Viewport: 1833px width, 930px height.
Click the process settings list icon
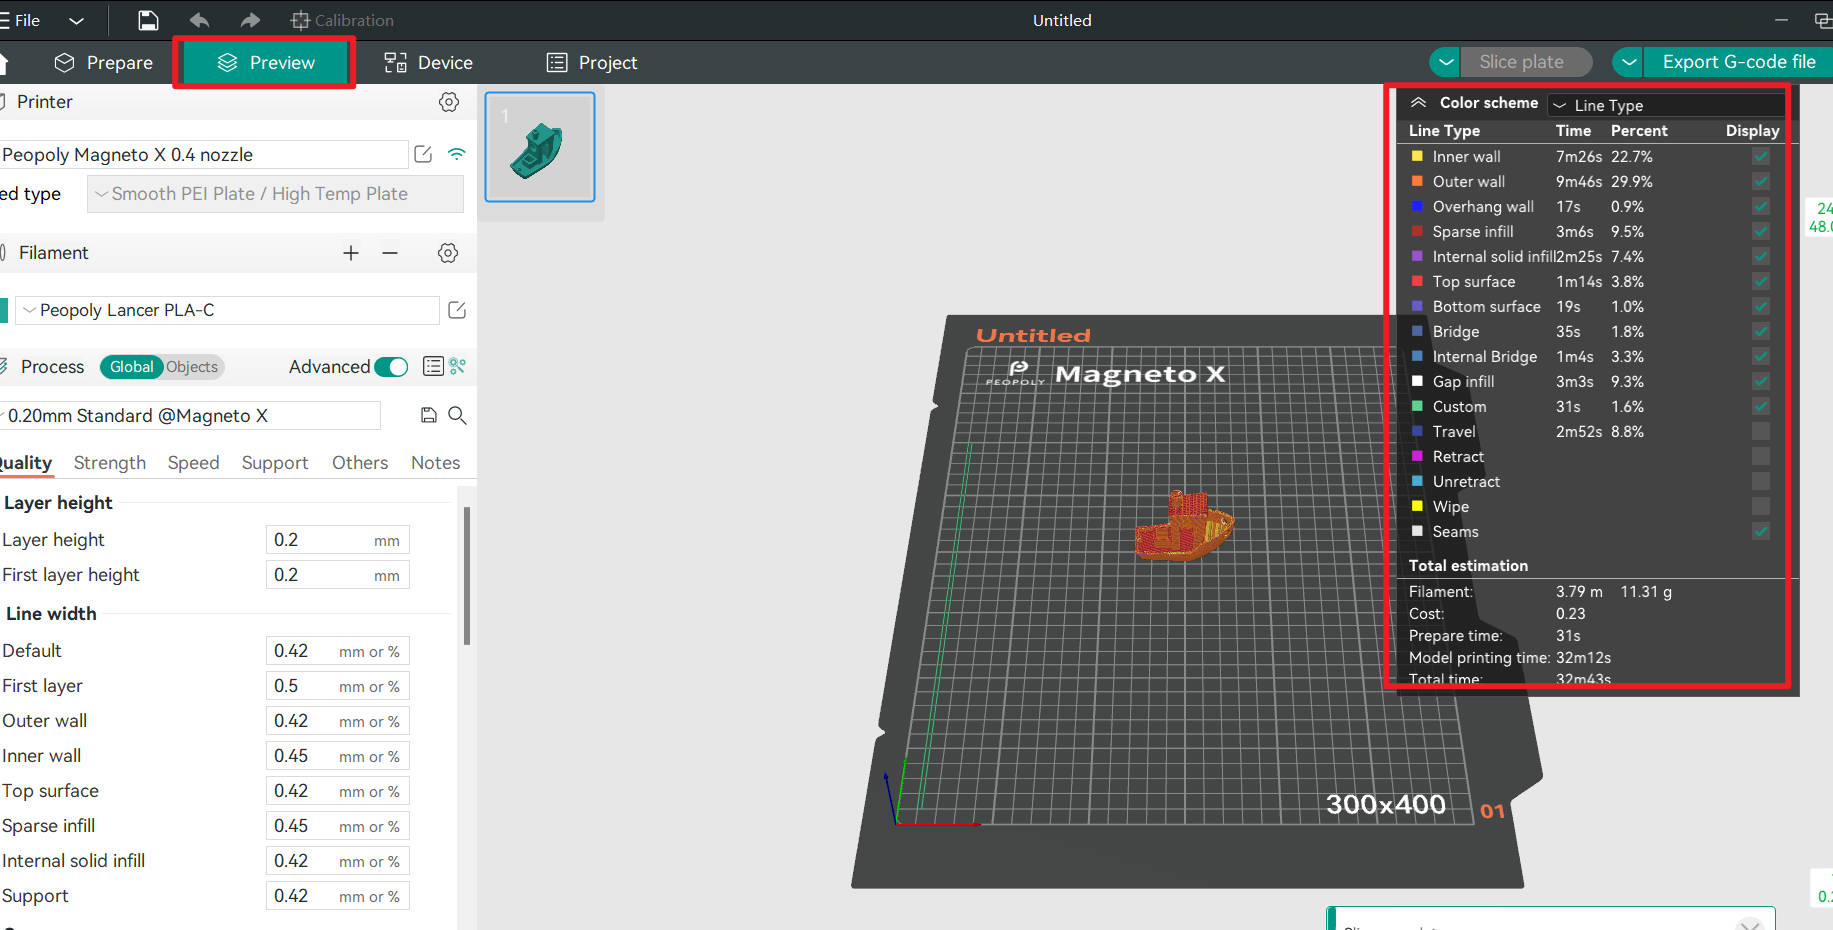433,366
